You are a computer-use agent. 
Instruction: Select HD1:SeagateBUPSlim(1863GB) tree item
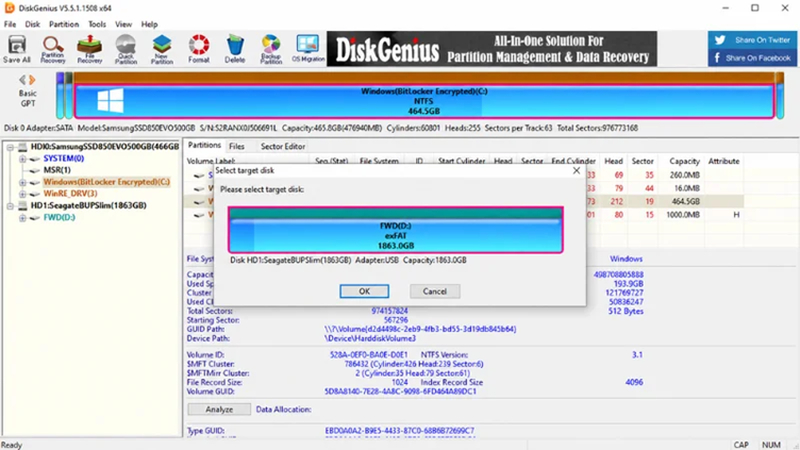tap(88, 205)
